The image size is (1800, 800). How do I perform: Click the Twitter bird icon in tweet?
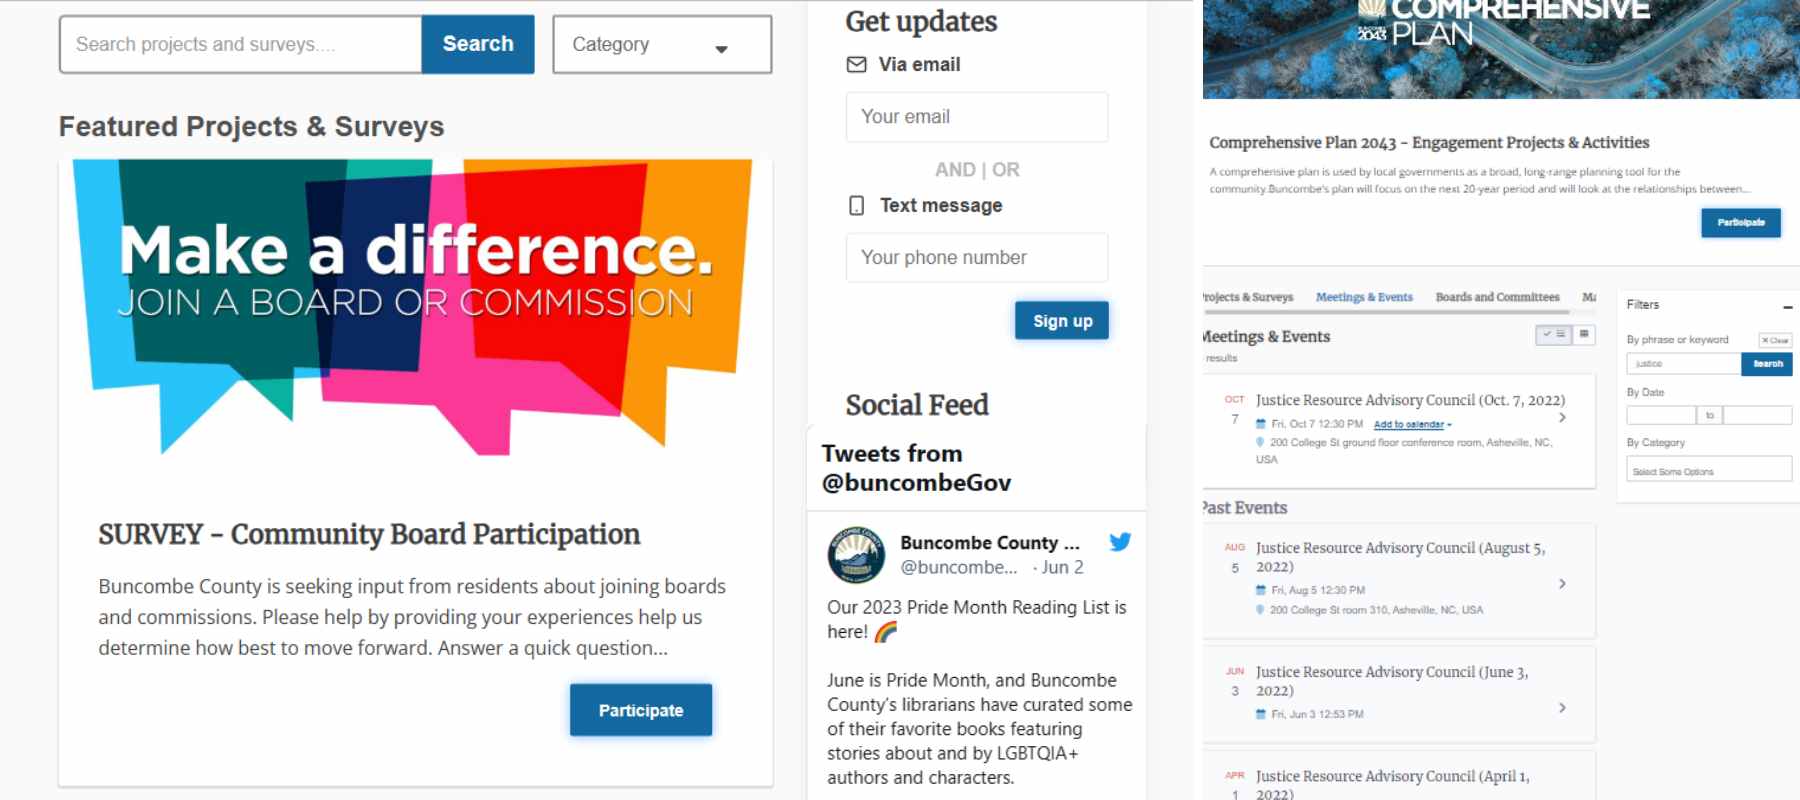click(x=1120, y=542)
